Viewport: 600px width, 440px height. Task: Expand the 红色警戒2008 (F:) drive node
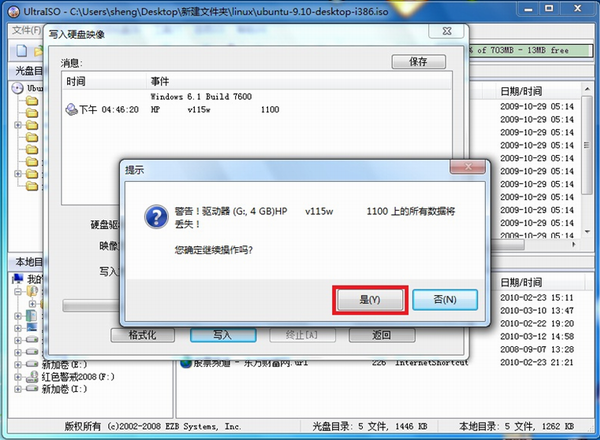(18, 377)
